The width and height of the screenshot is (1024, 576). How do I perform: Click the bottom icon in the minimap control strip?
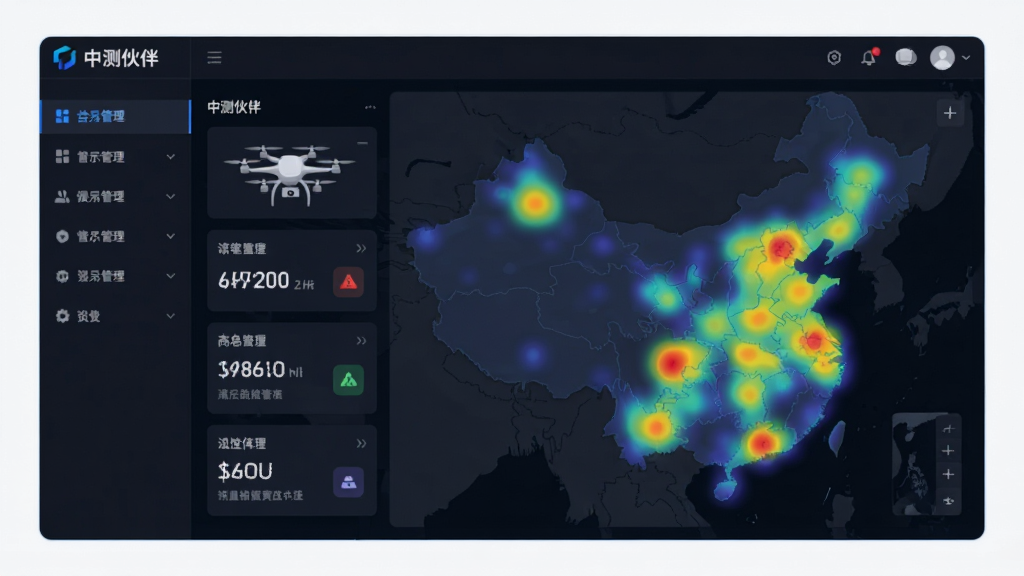tap(948, 501)
